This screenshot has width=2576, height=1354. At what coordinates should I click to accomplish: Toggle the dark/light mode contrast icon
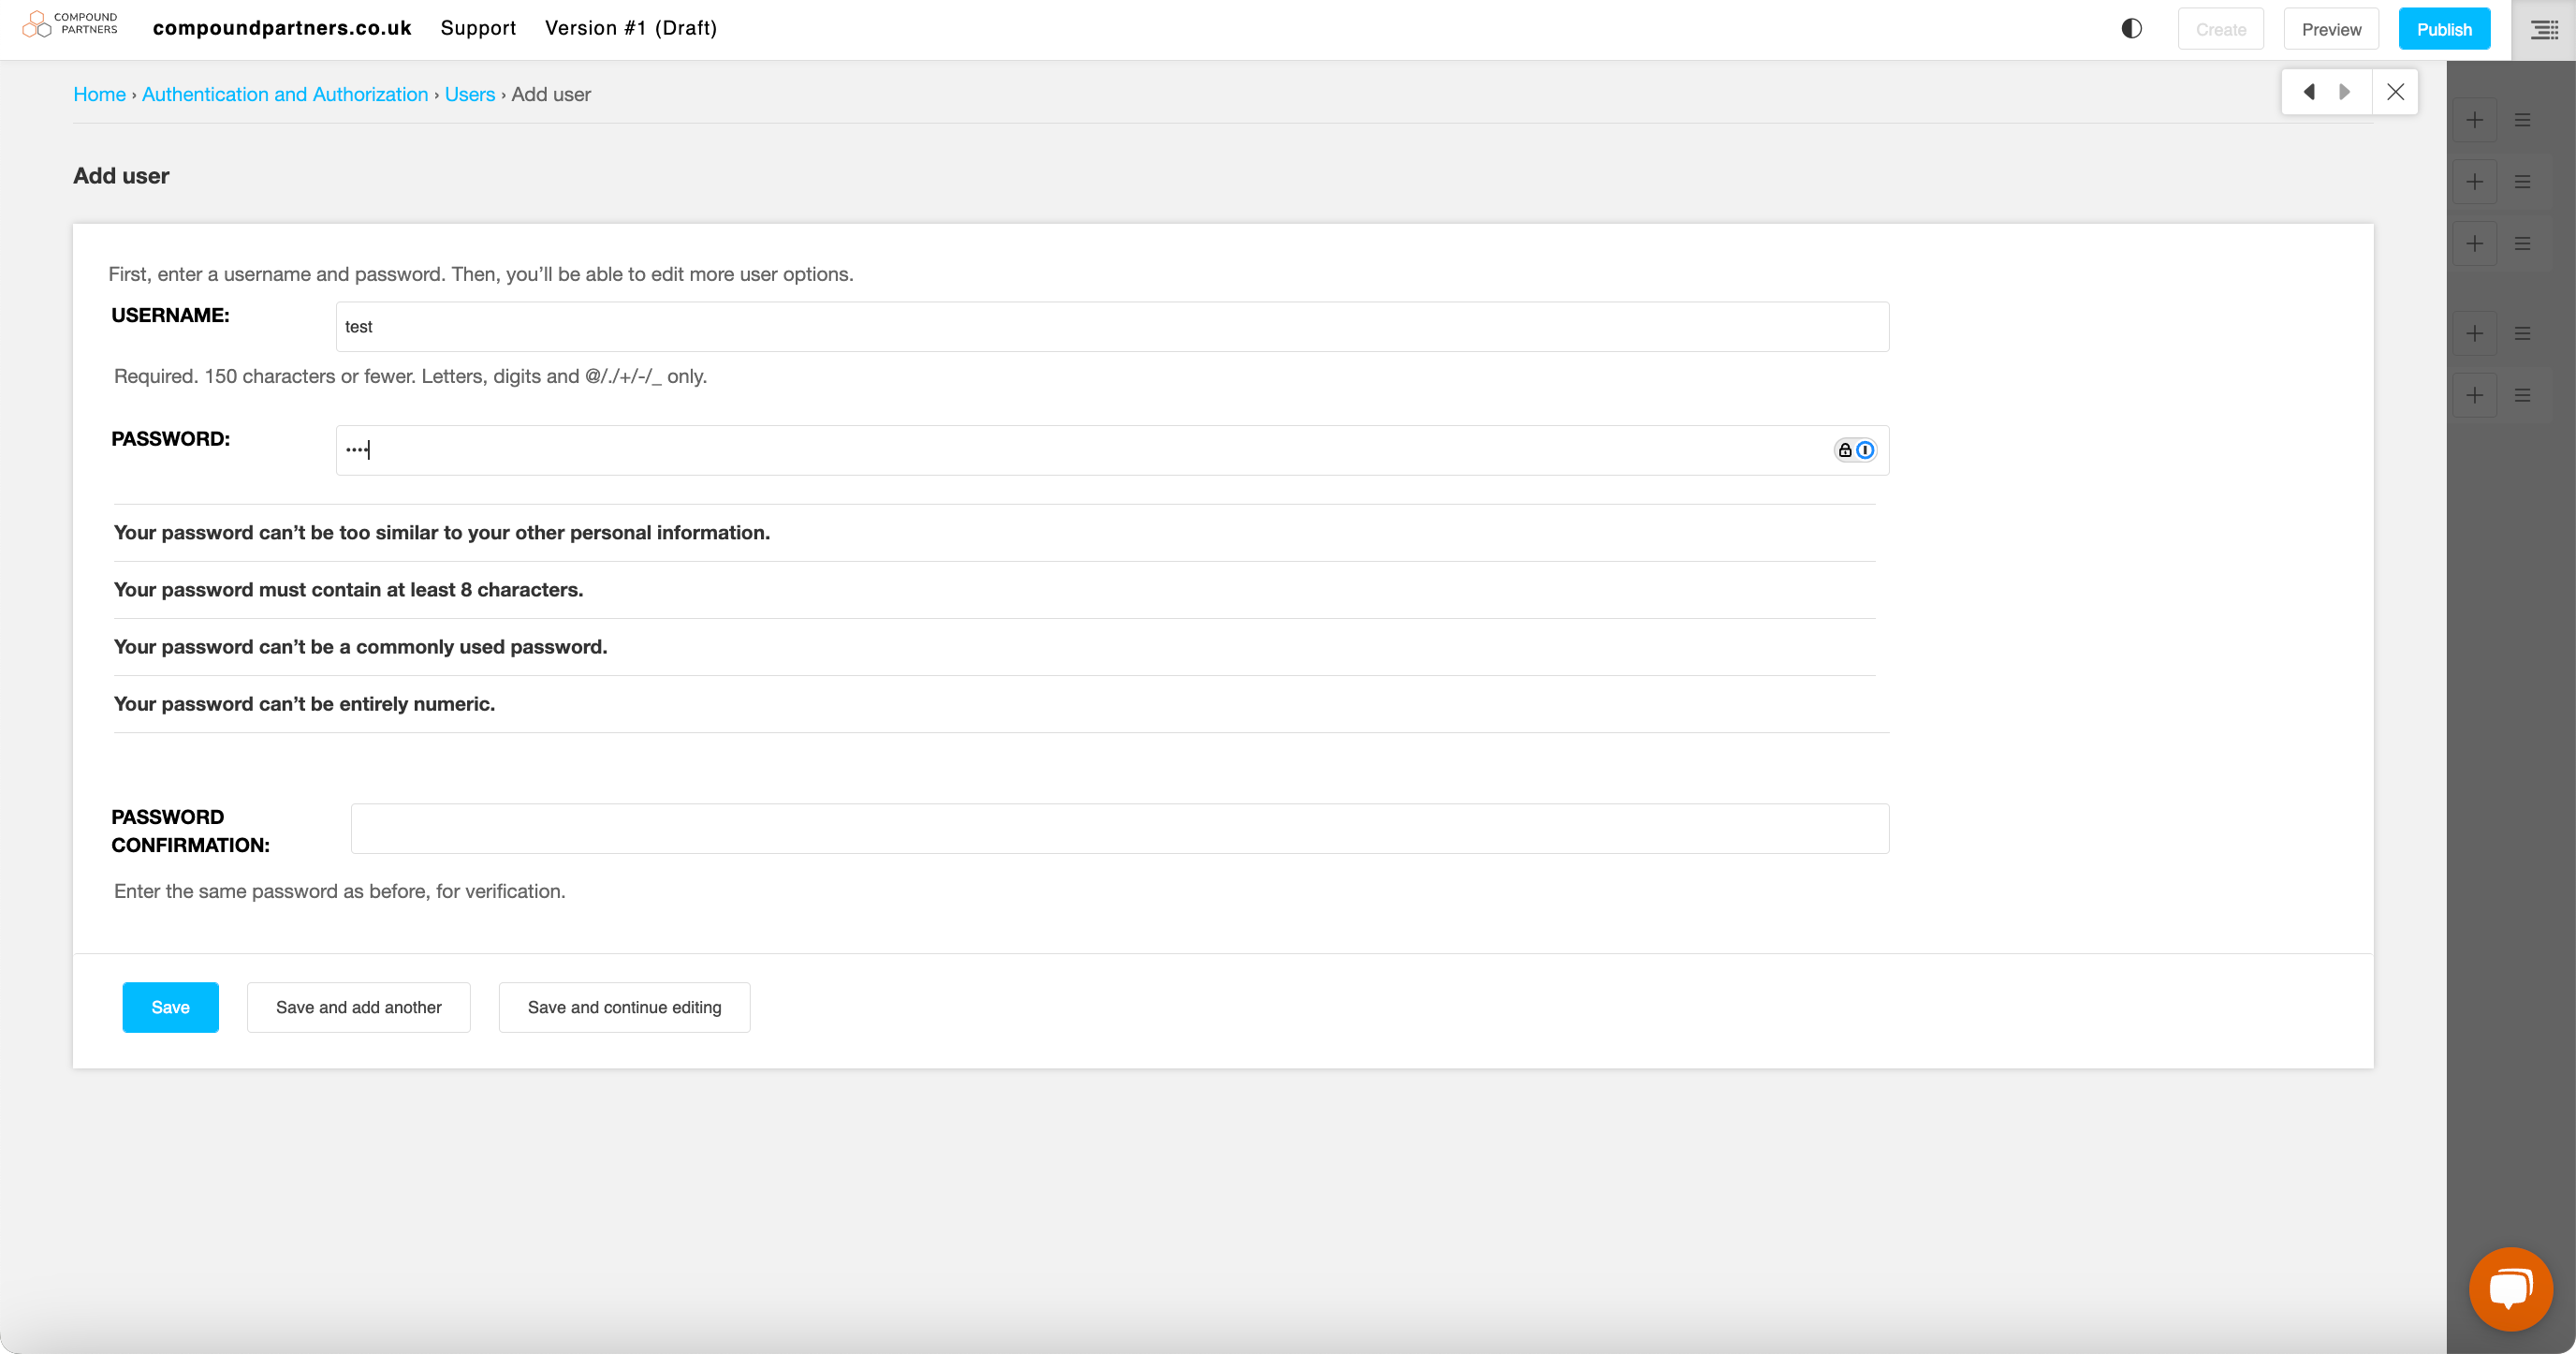tap(2131, 29)
